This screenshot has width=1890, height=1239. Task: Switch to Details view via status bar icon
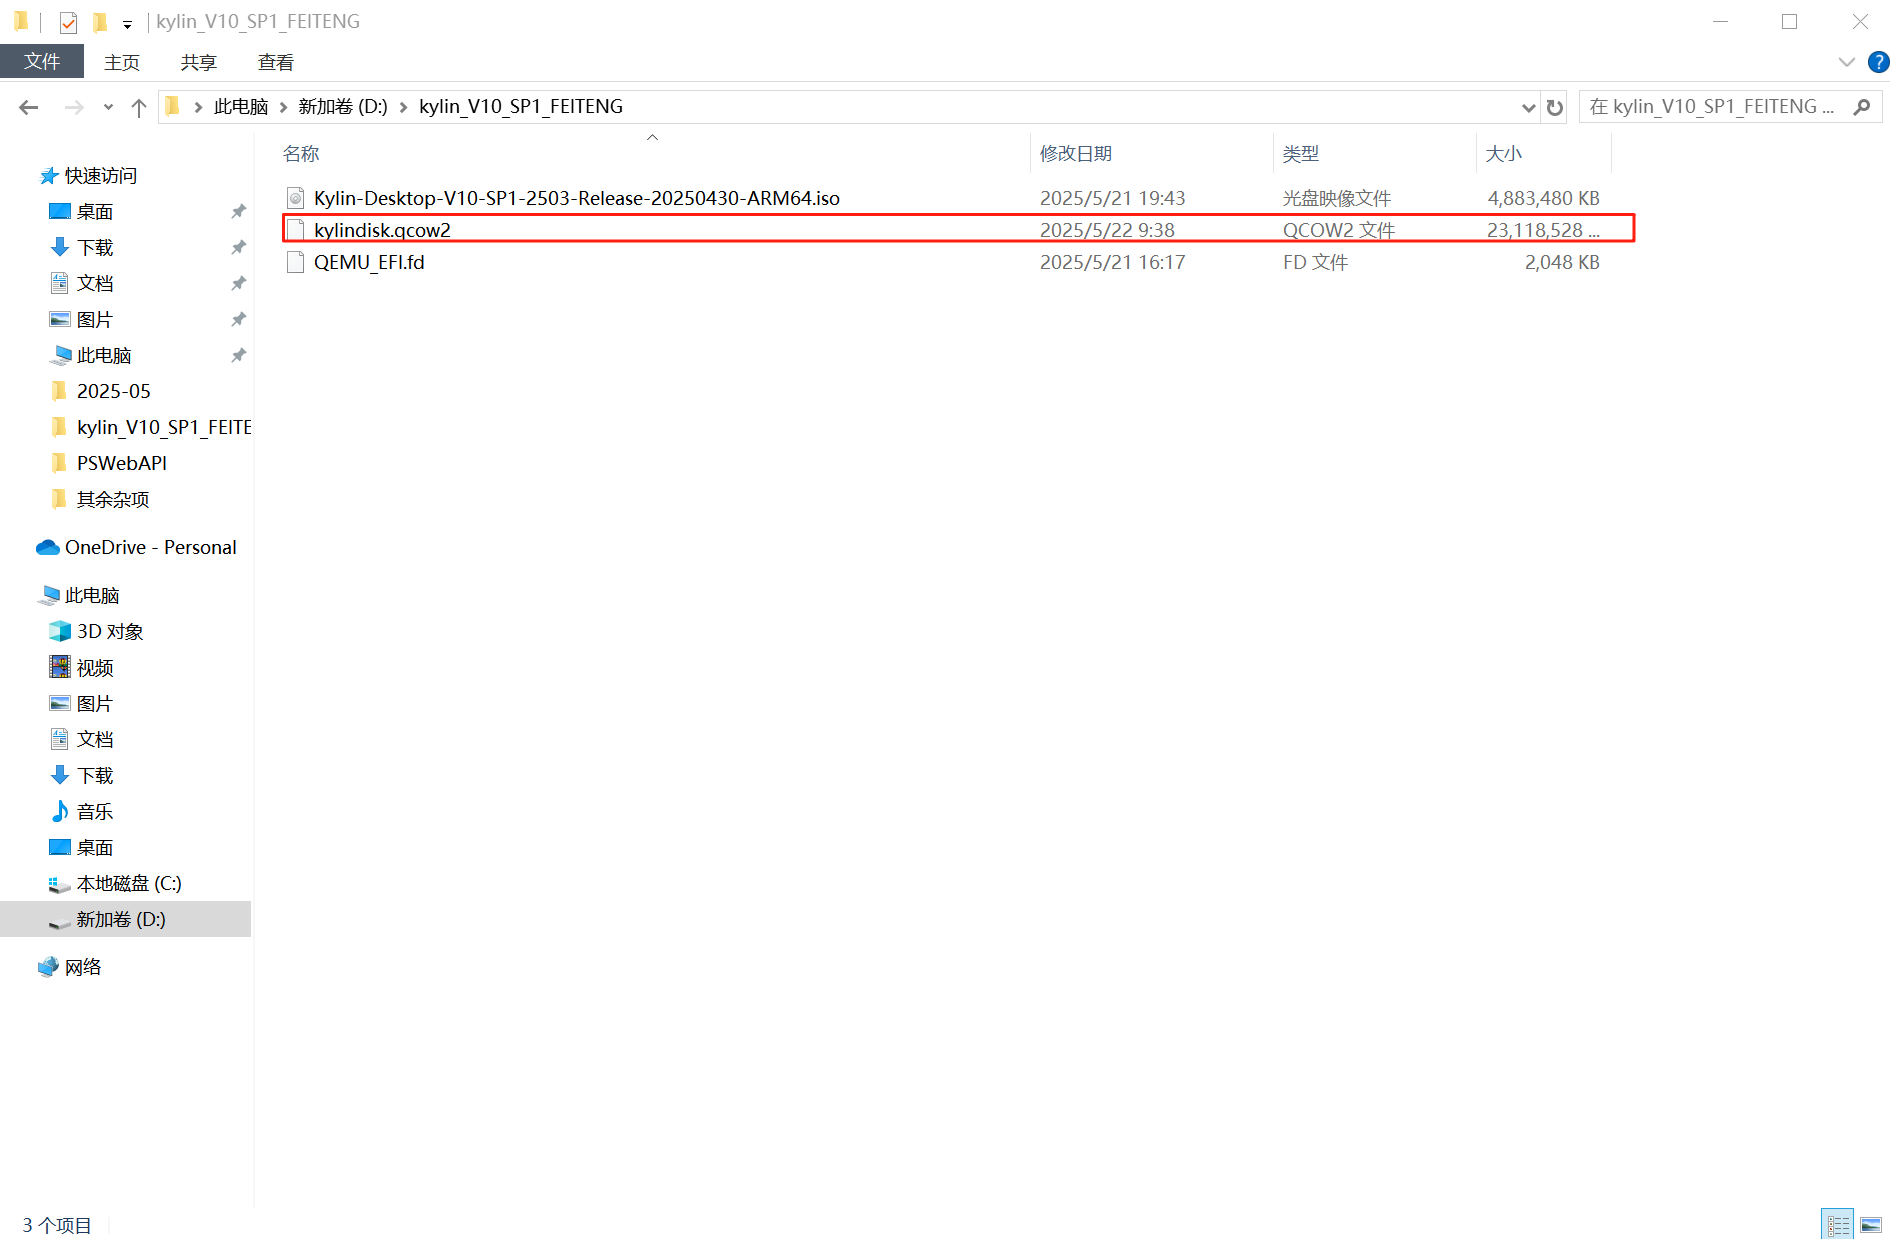click(1837, 1224)
